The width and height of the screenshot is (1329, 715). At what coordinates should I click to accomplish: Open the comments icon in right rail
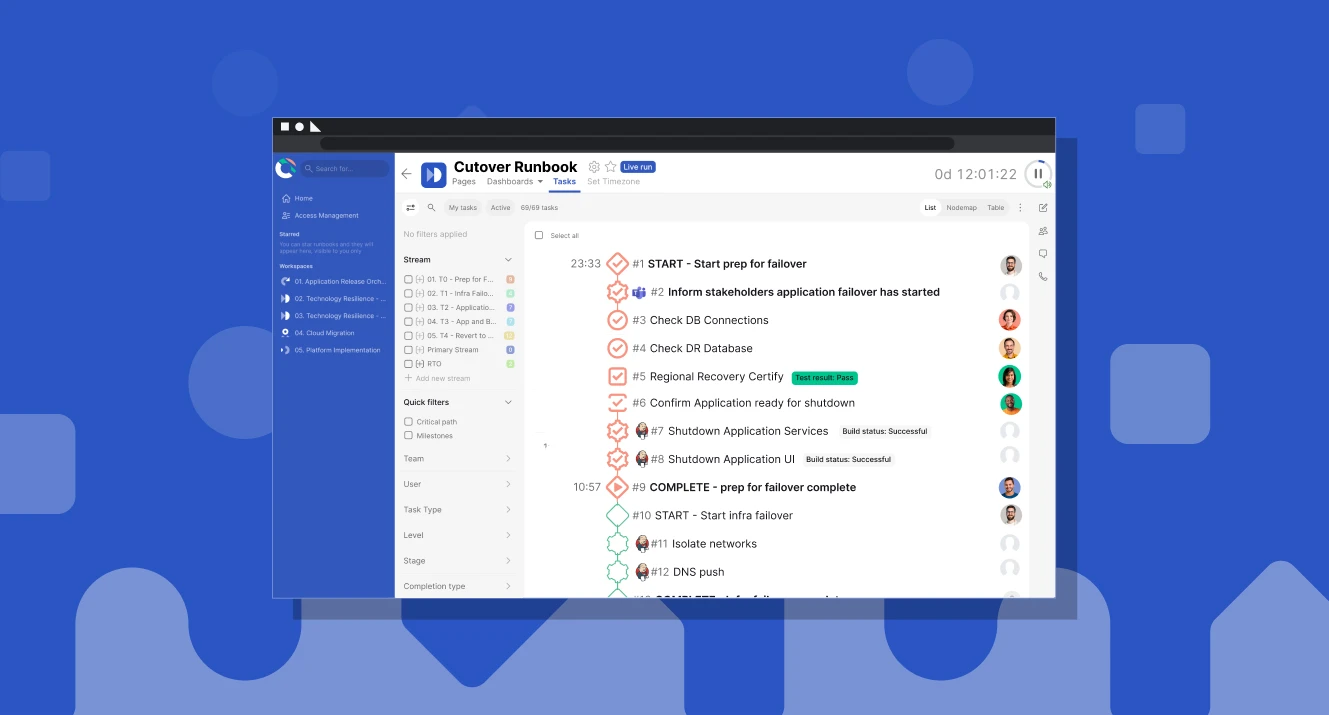coord(1043,254)
